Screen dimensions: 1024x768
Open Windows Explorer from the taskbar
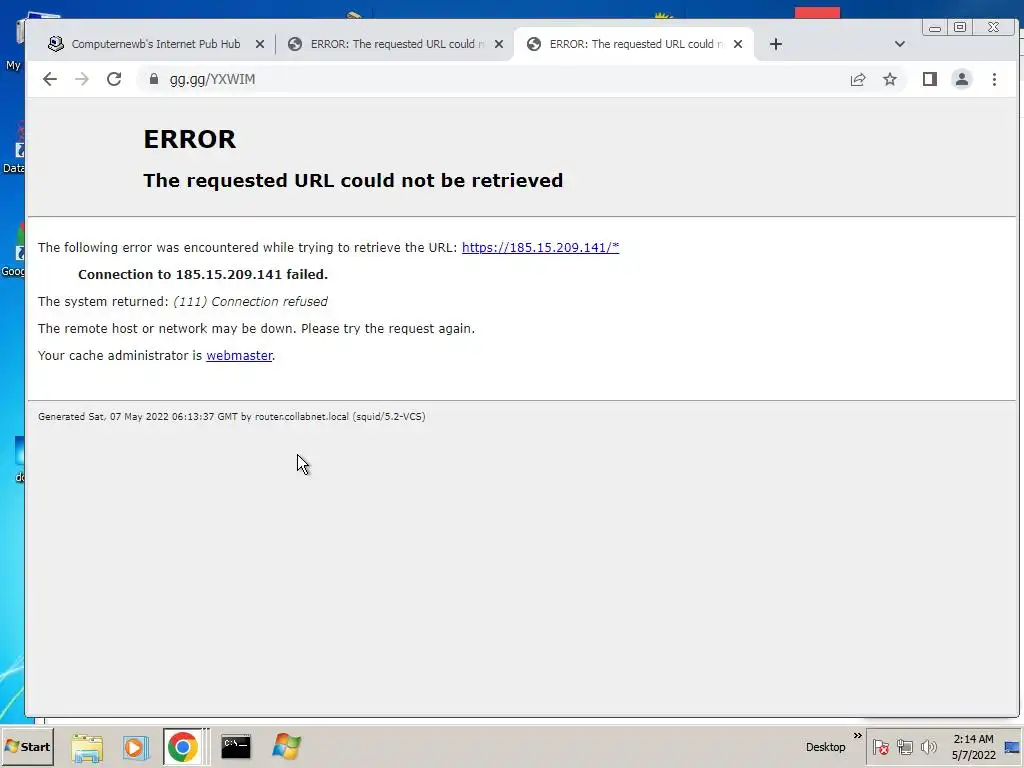coord(87,747)
